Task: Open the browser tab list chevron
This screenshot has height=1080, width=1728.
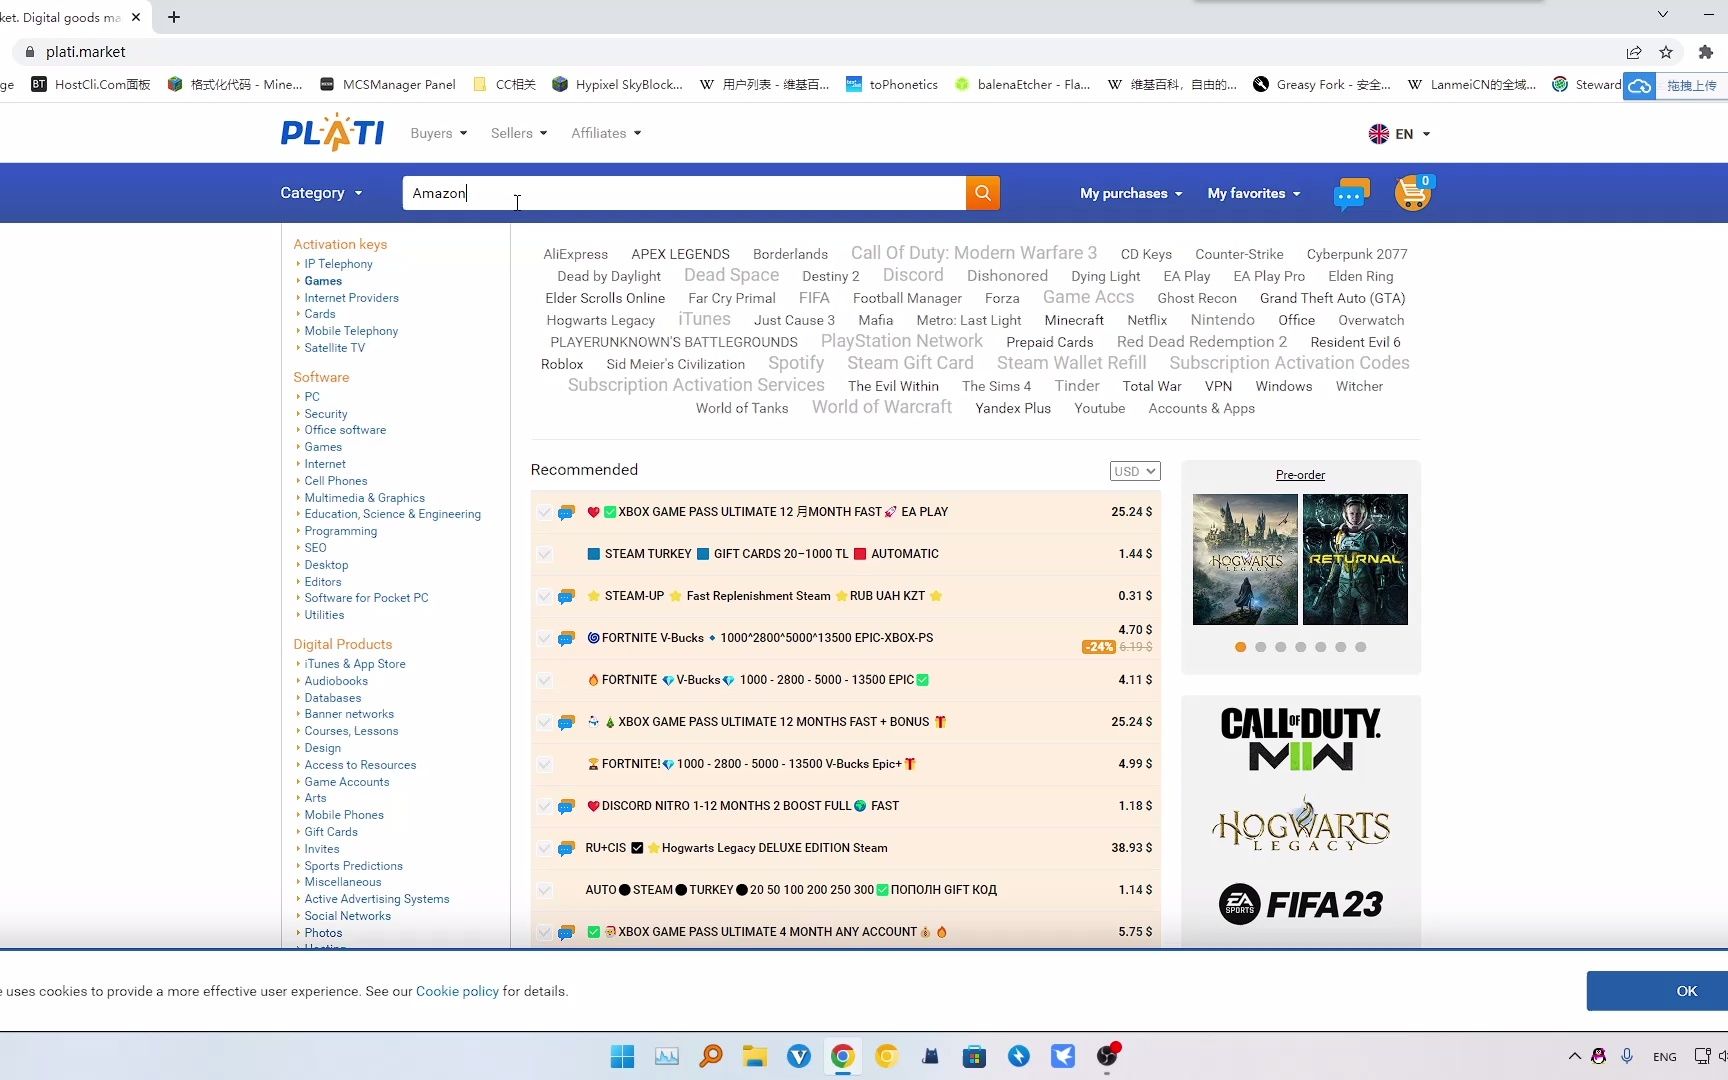Action: click(1662, 14)
